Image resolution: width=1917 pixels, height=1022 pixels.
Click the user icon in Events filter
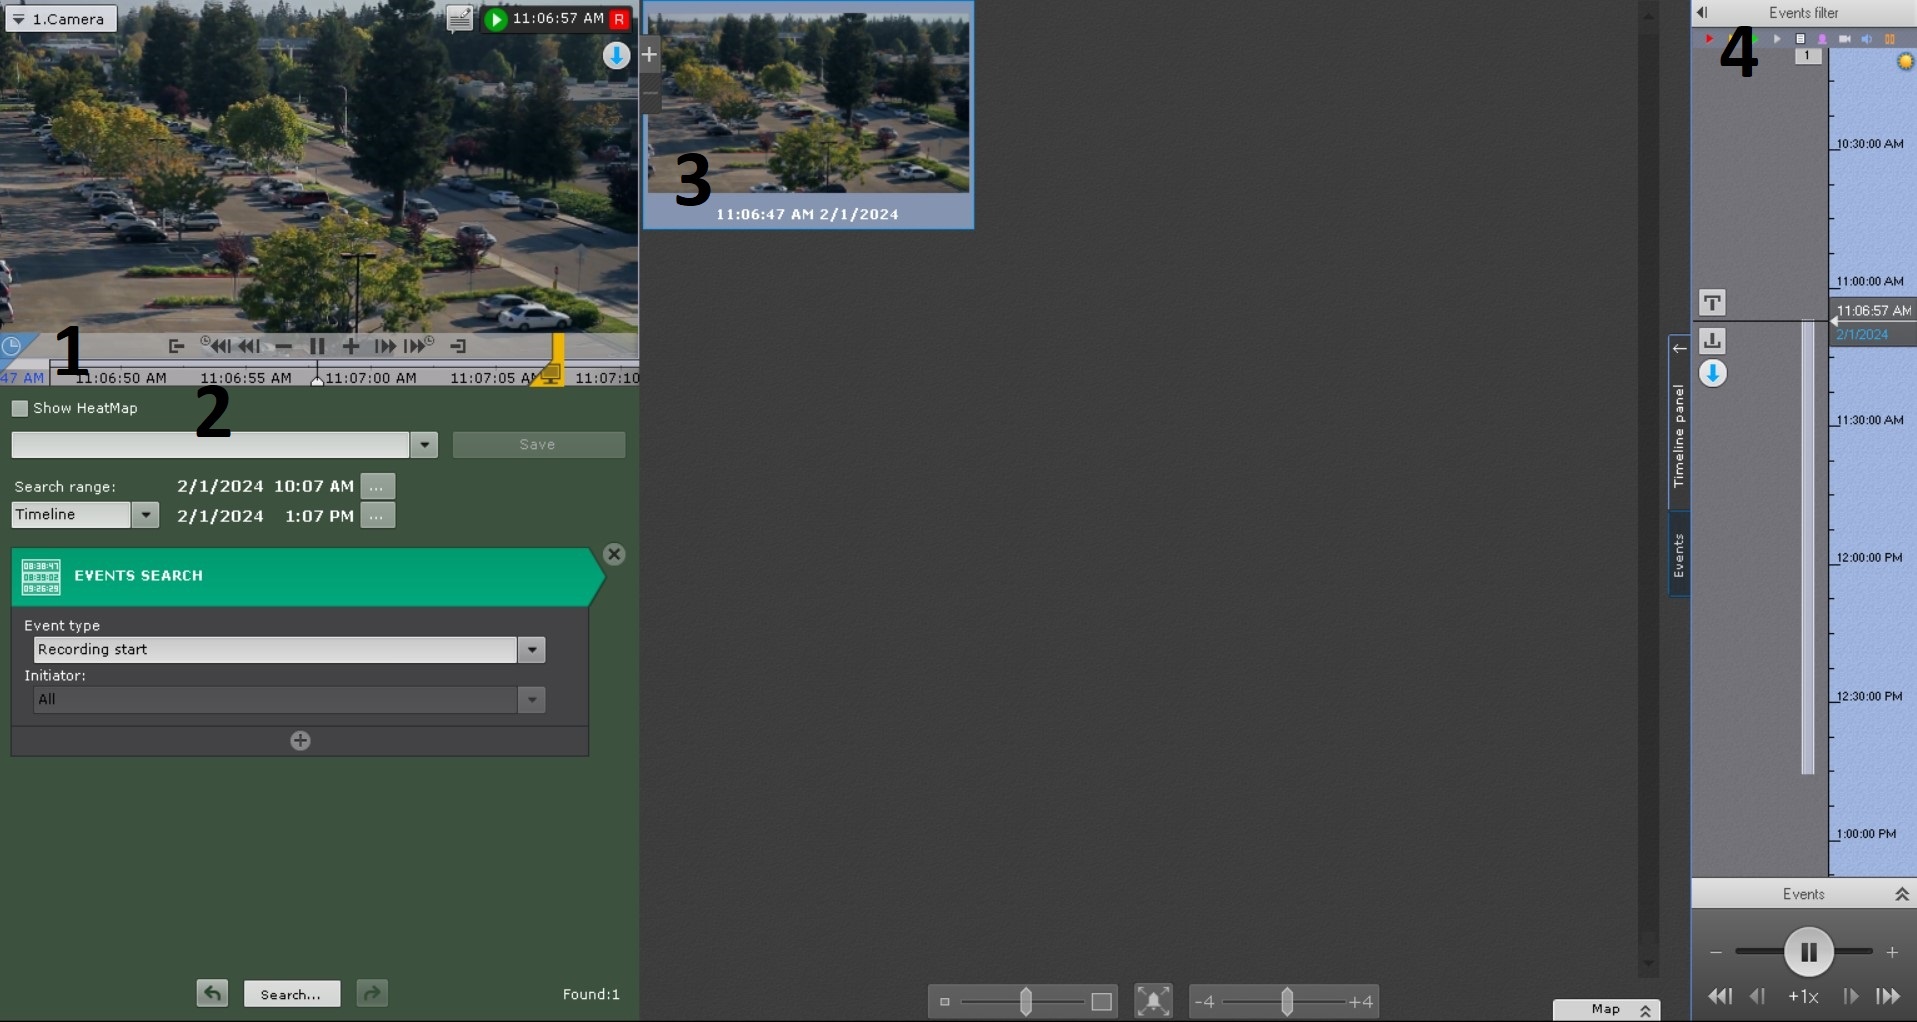point(1822,39)
